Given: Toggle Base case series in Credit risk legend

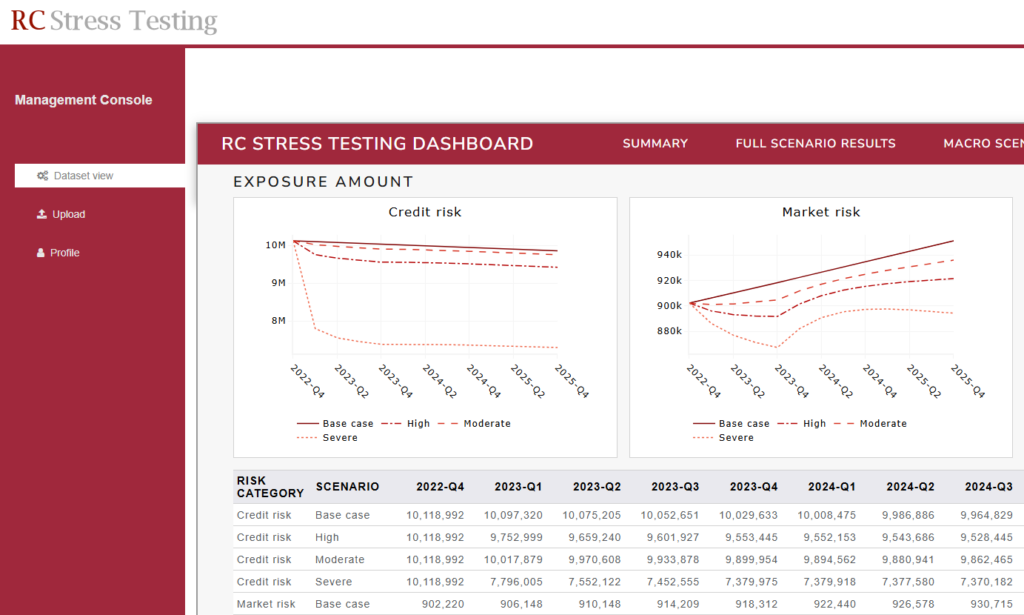Looking at the screenshot, I should click(x=335, y=424).
